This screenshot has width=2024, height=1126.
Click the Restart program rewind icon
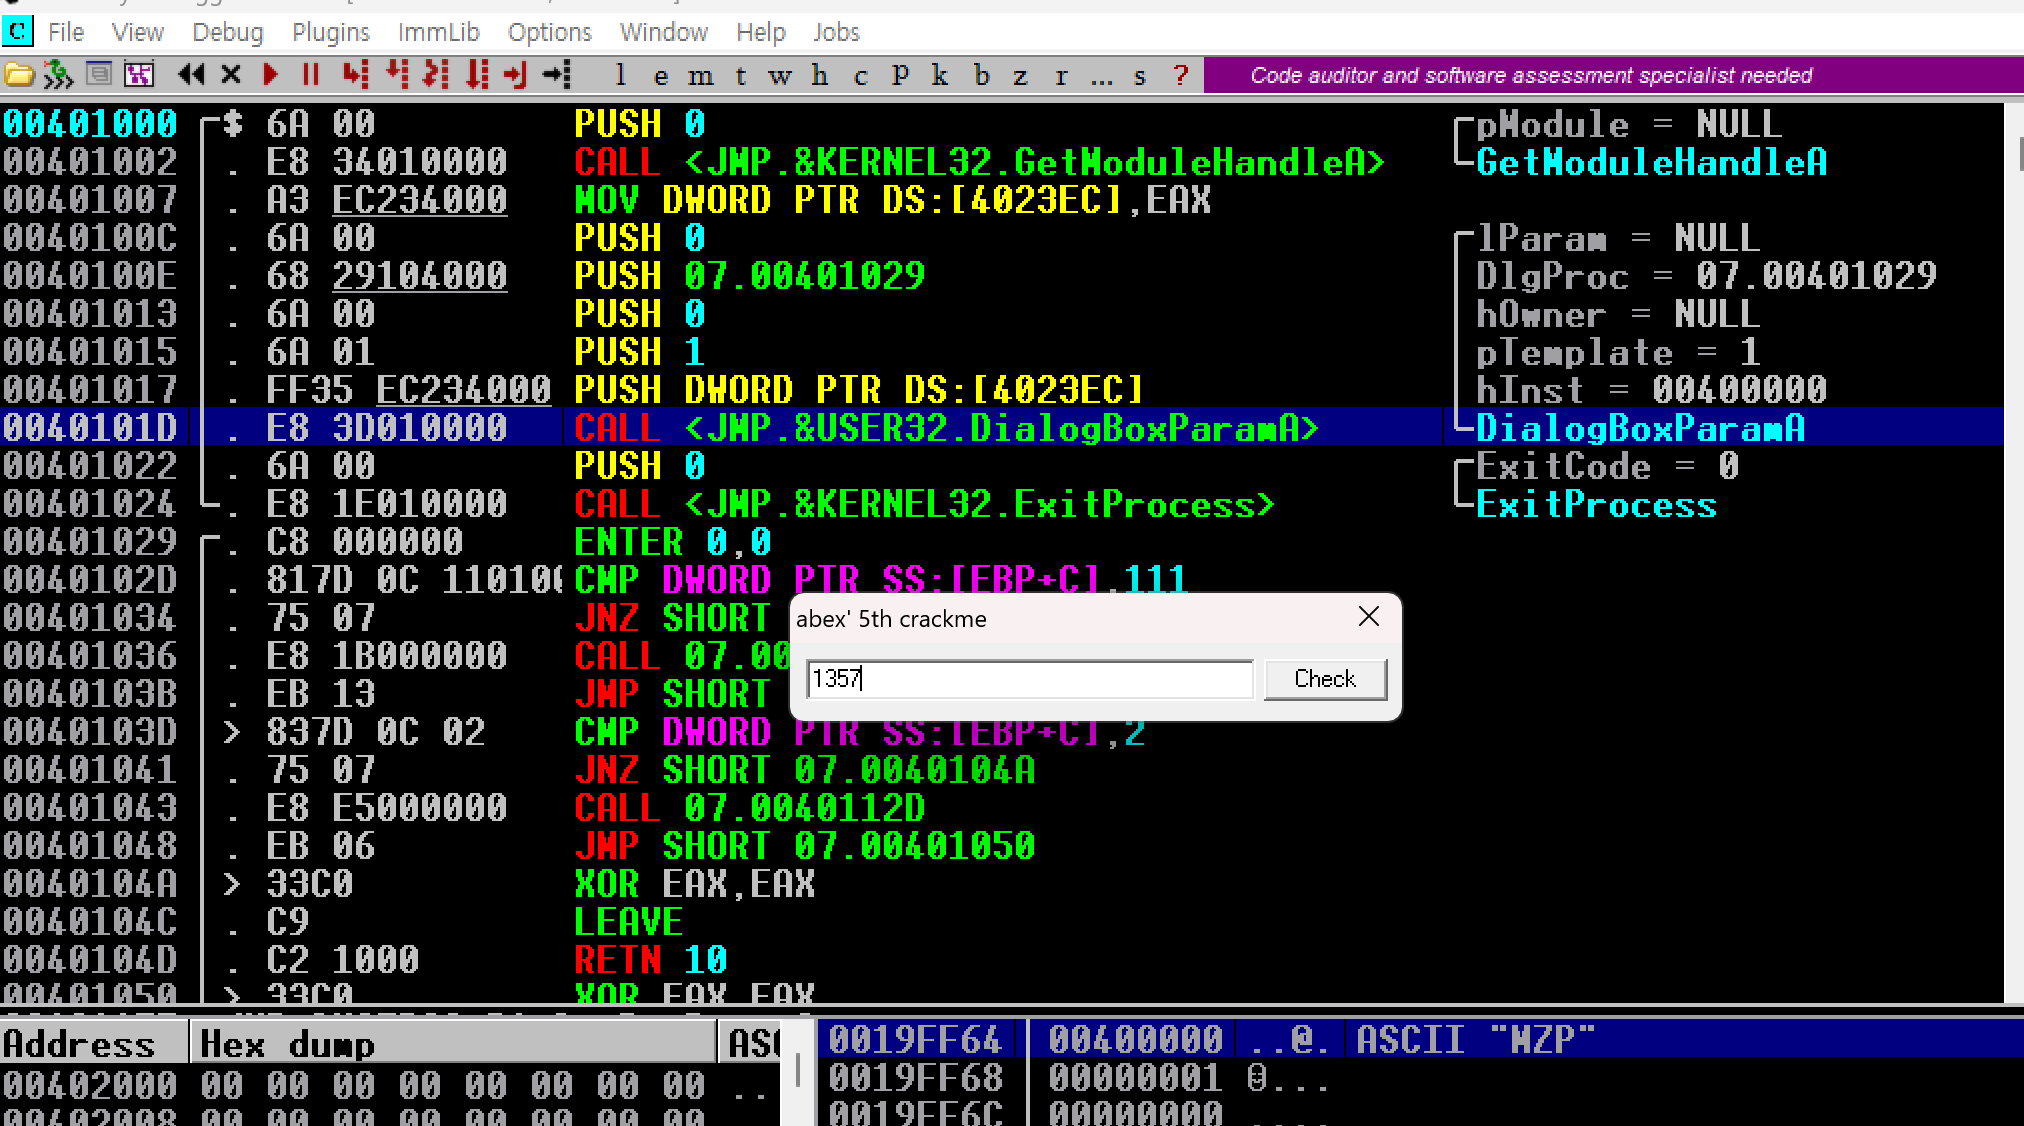coord(191,75)
